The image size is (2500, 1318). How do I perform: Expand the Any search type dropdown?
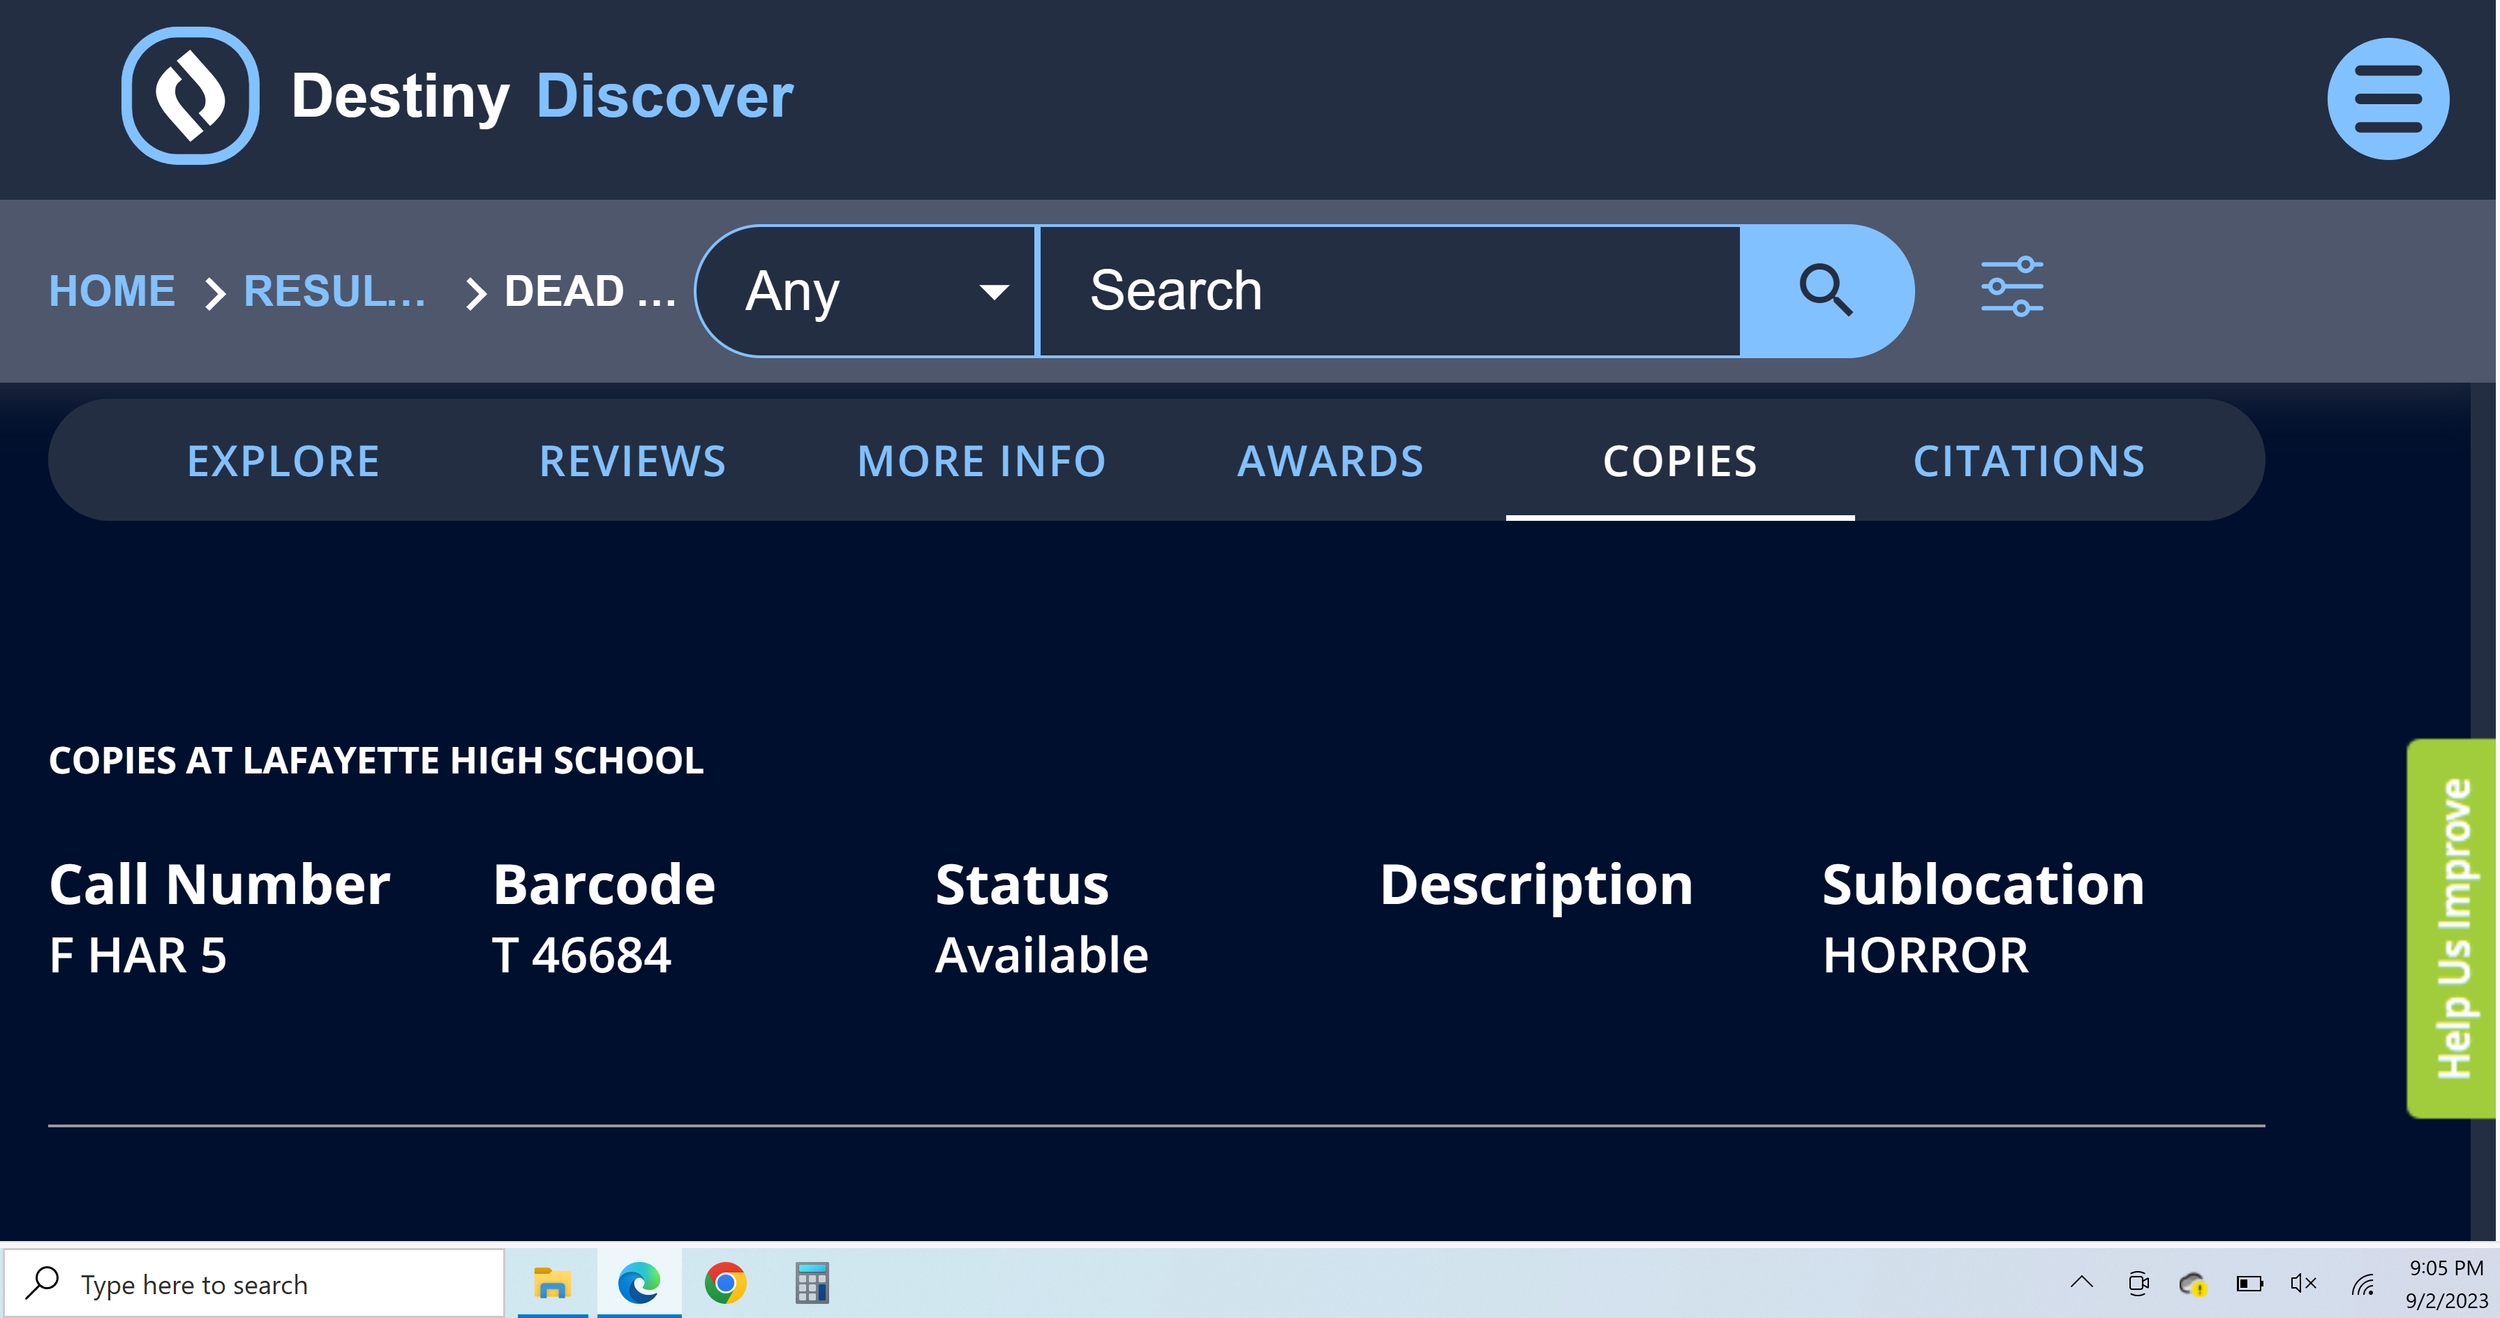click(x=867, y=291)
